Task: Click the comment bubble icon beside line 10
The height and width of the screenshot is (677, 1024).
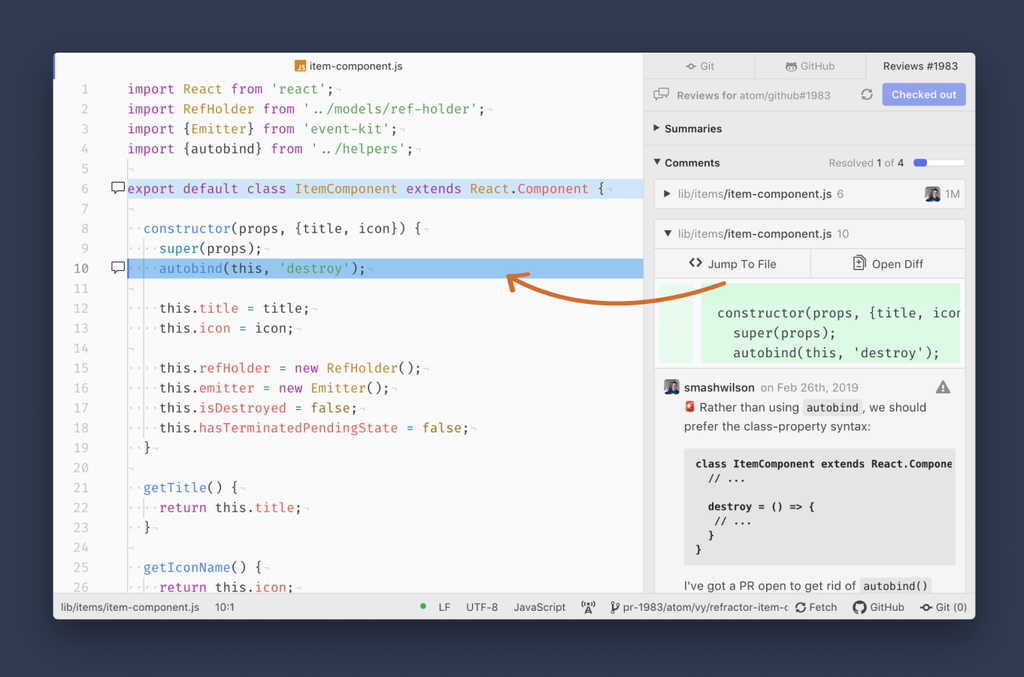Action: point(117,267)
